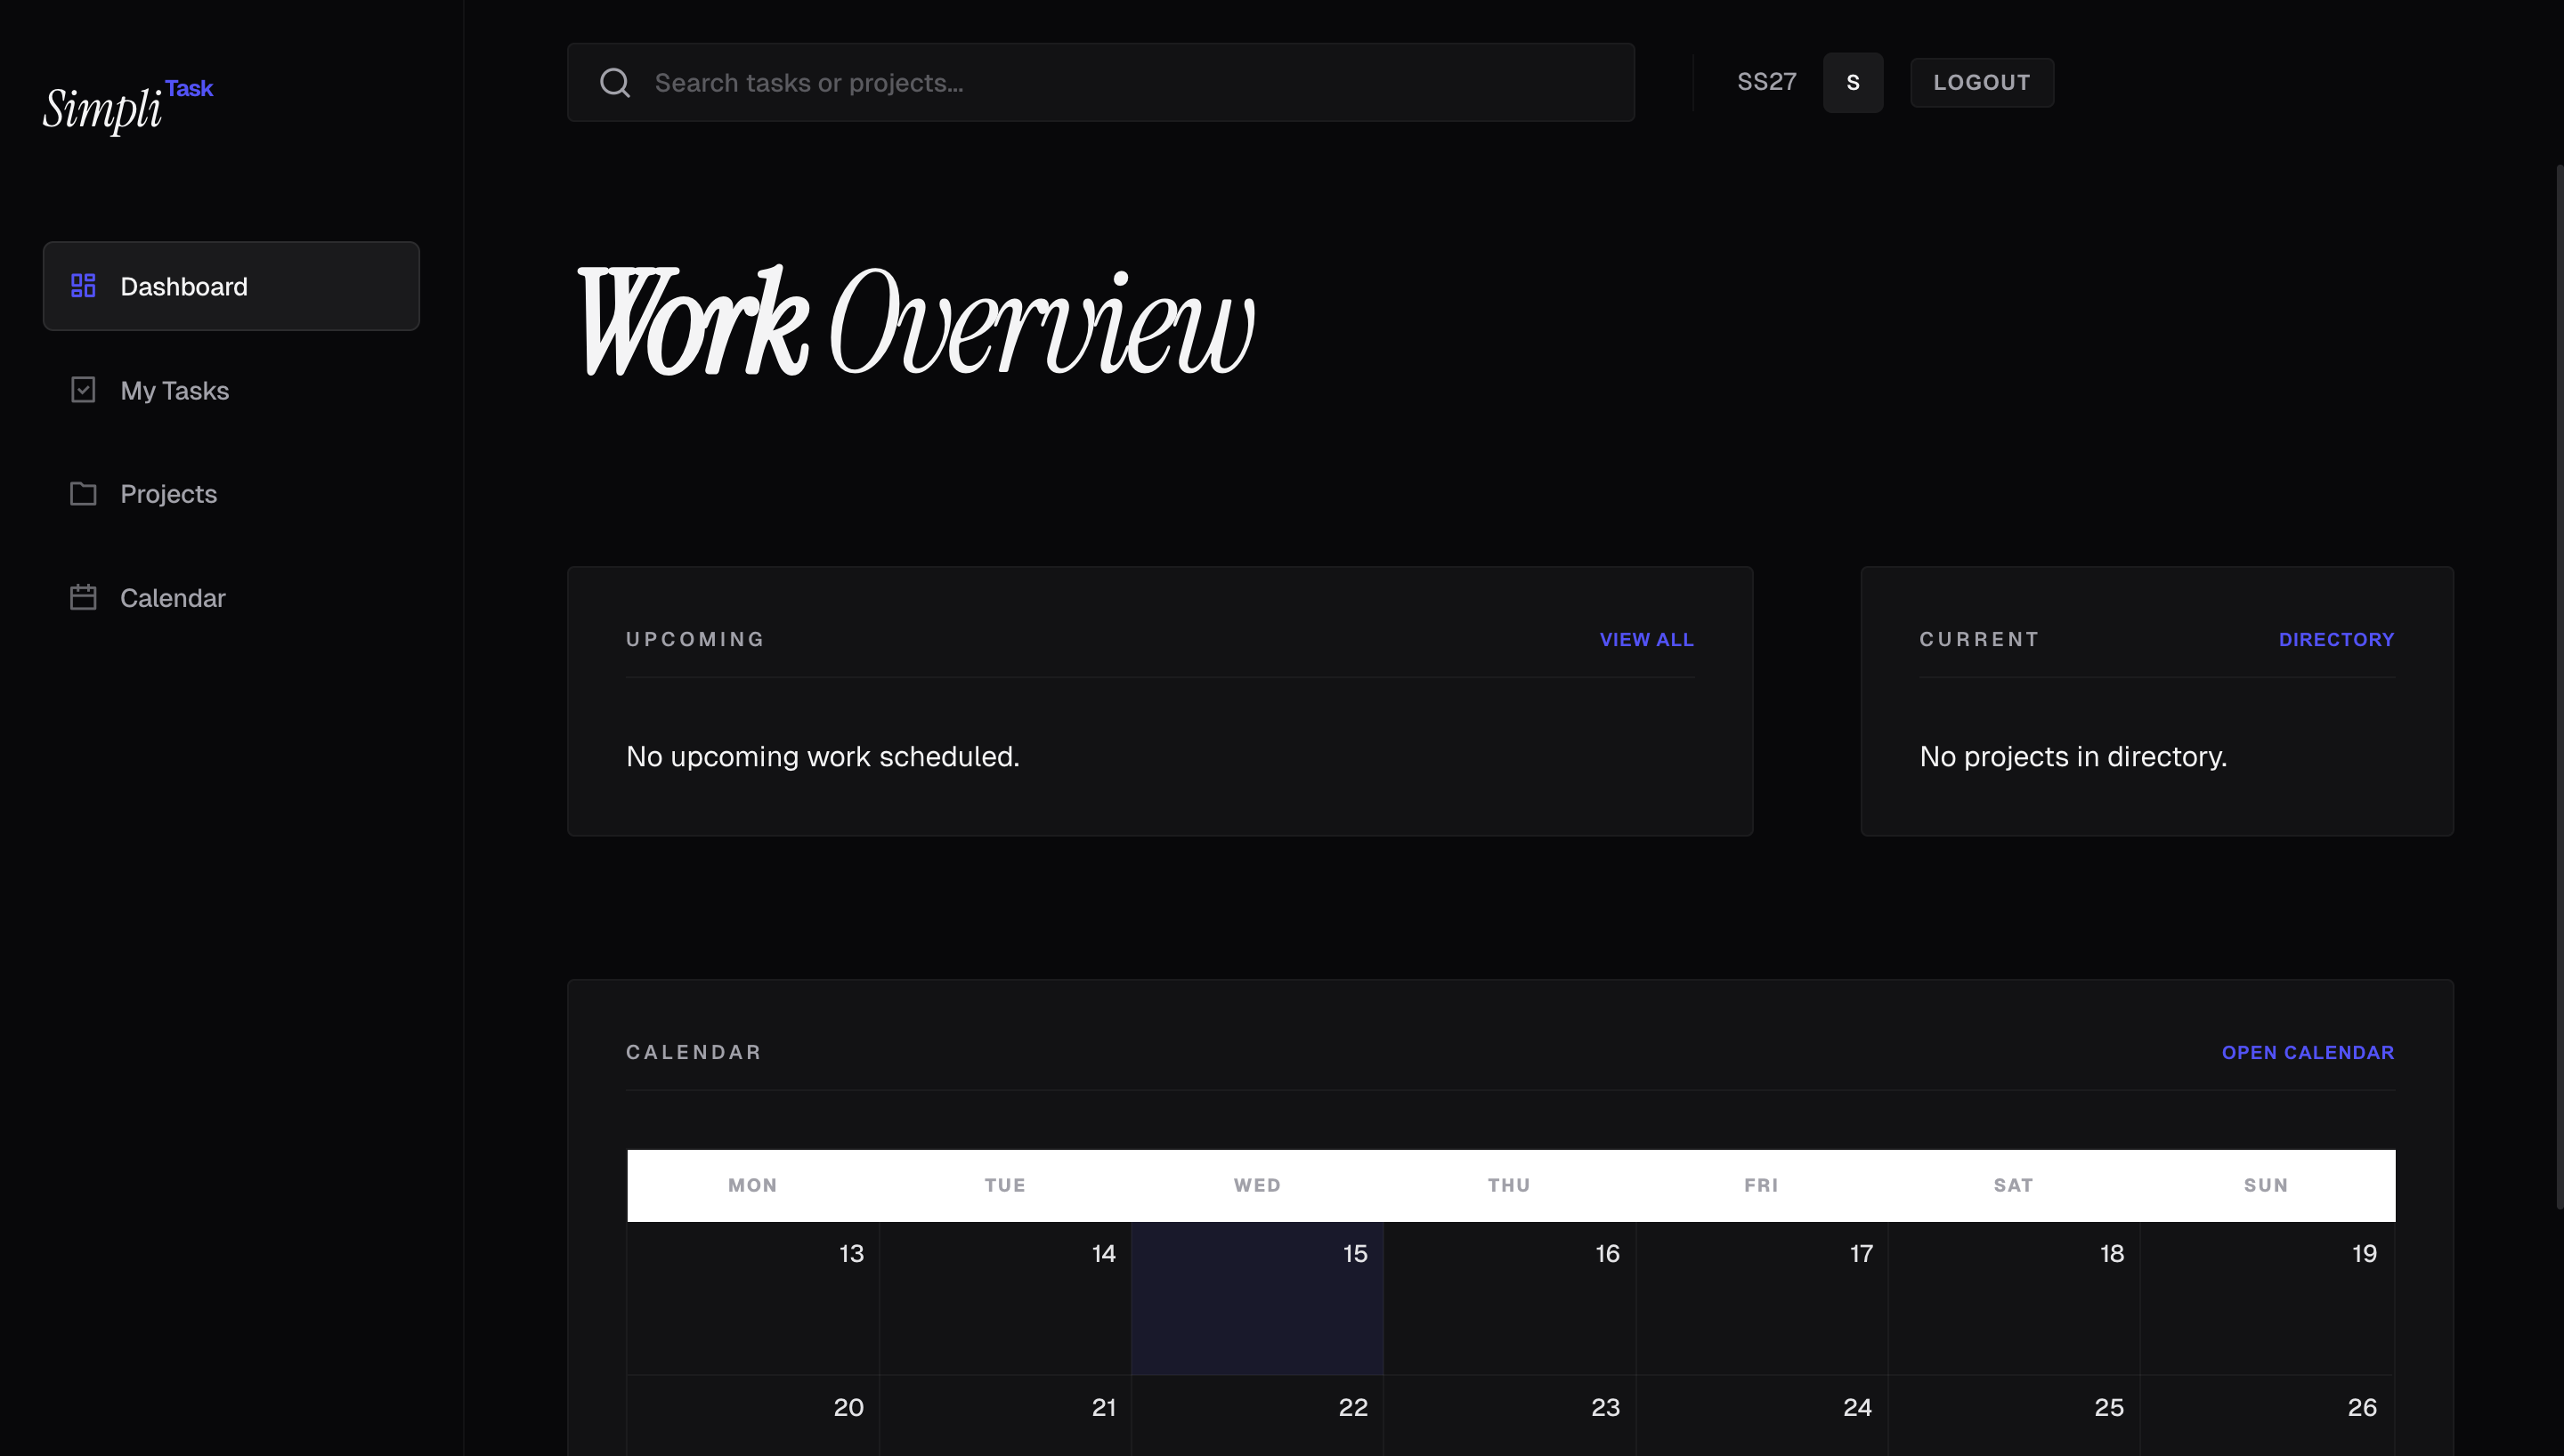Select calendar day 14
The height and width of the screenshot is (1456, 2564).
pyautogui.click(x=1005, y=1299)
